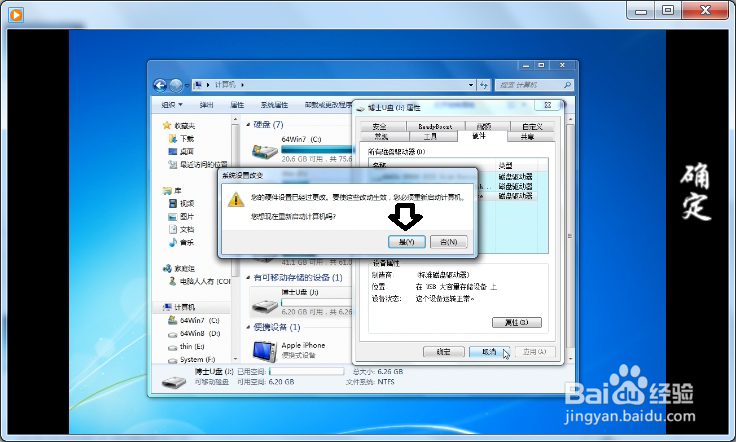Click the Back arrow in Explorer
Screen dimensions: 736x442
pos(160,85)
